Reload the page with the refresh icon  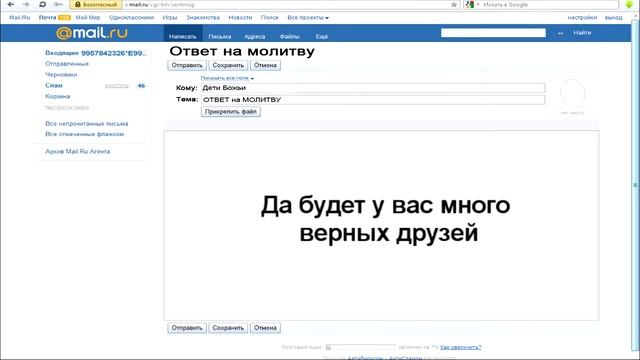[42, 4]
